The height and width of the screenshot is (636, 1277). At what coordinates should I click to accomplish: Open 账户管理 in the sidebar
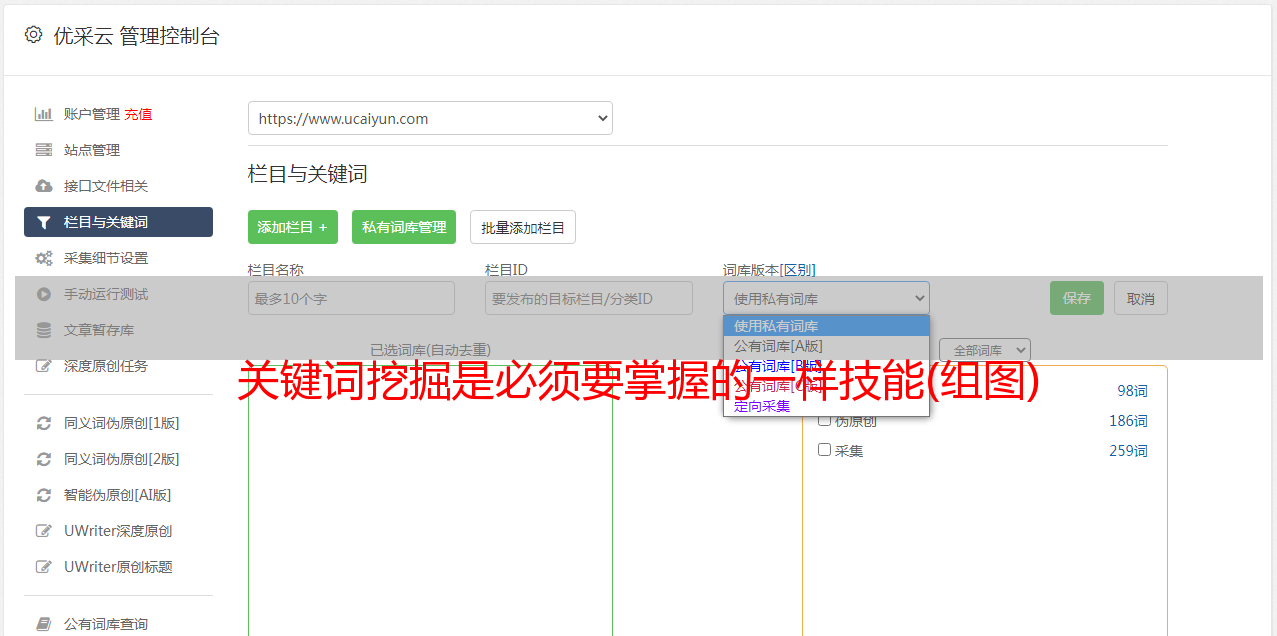(x=92, y=114)
